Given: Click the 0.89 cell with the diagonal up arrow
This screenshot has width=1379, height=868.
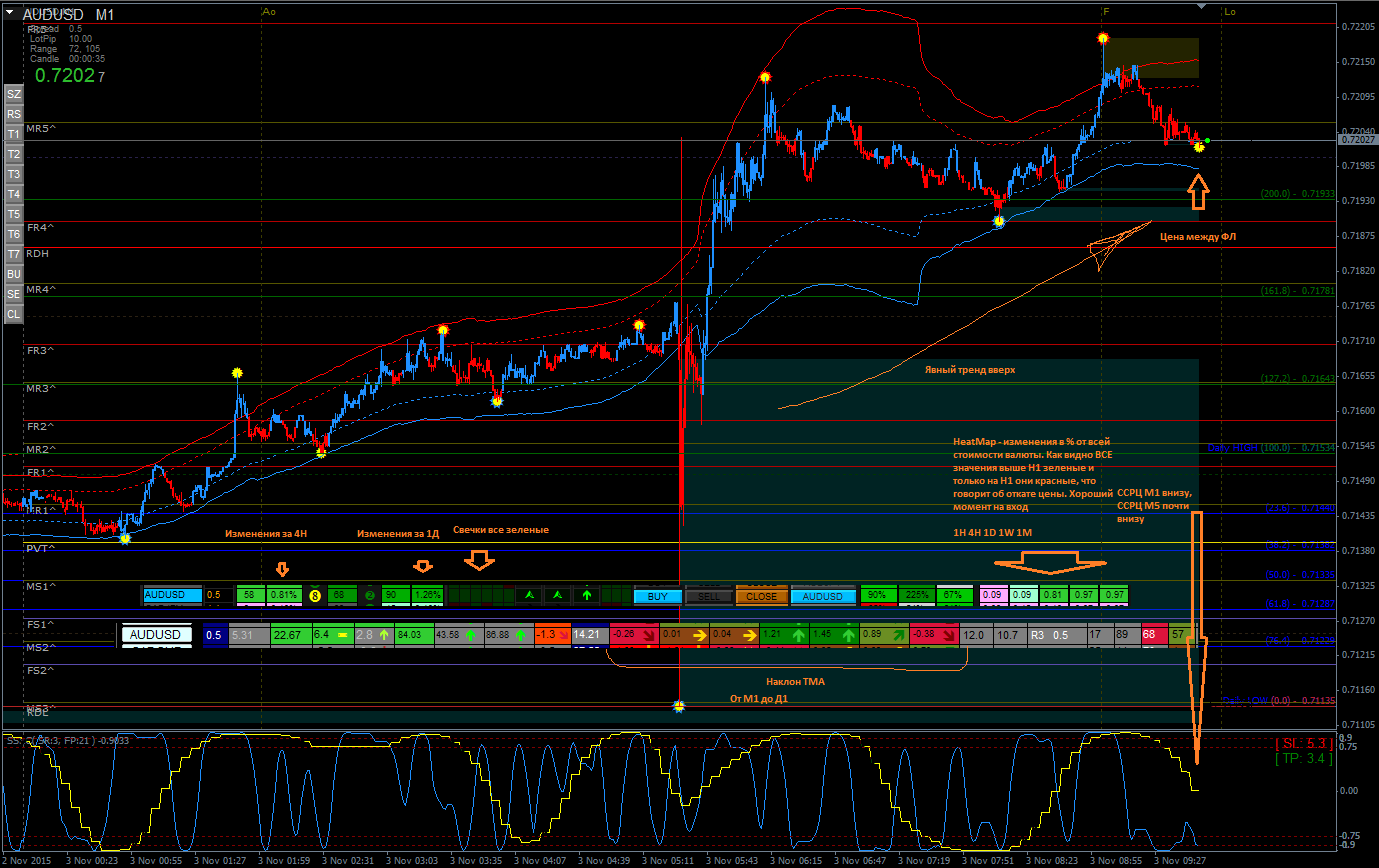Looking at the screenshot, I should pos(884,635).
